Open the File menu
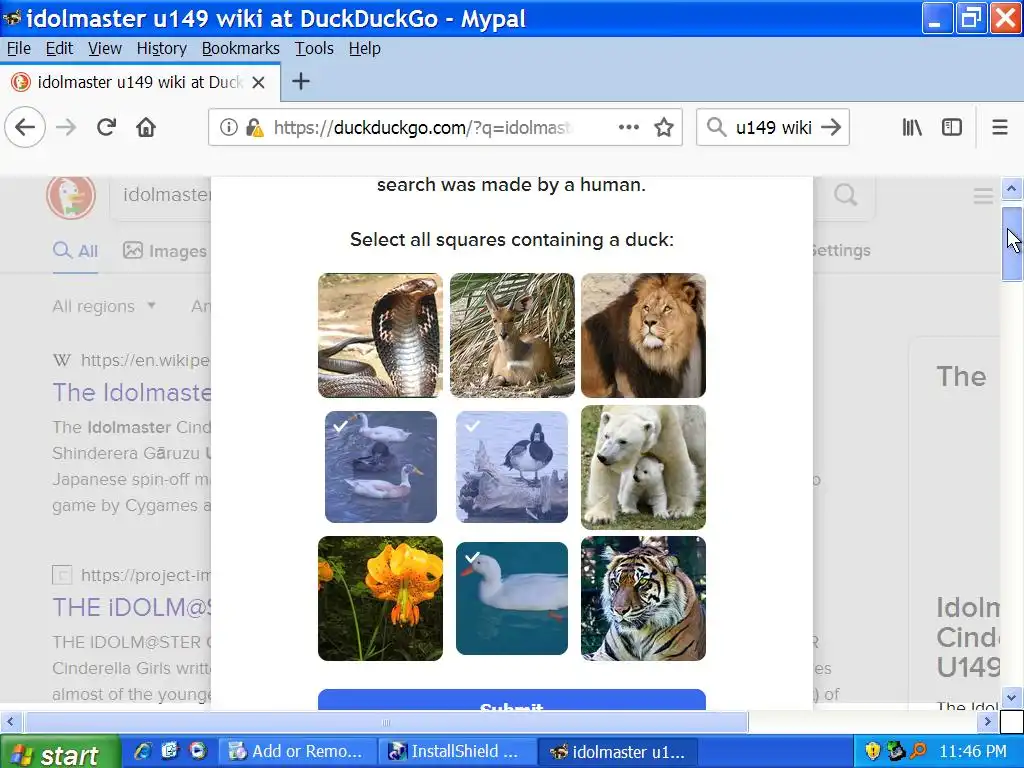The width and height of the screenshot is (1024, 768). click(18, 48)
